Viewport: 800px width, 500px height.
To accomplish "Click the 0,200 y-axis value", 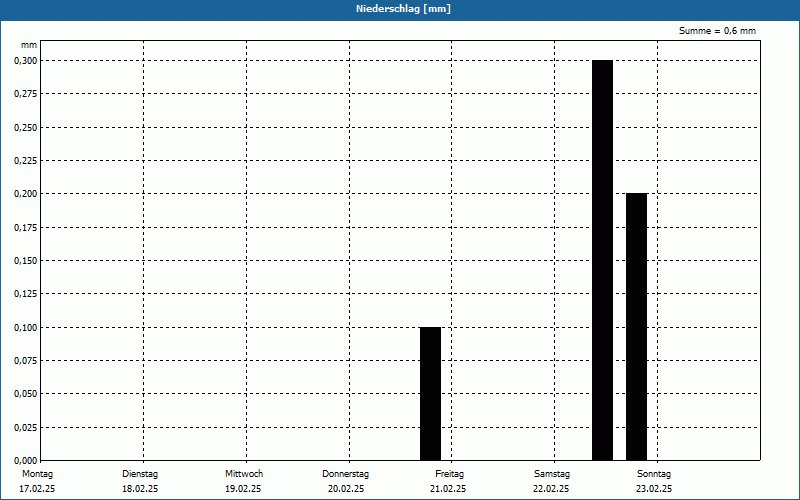I will [26, 194].
